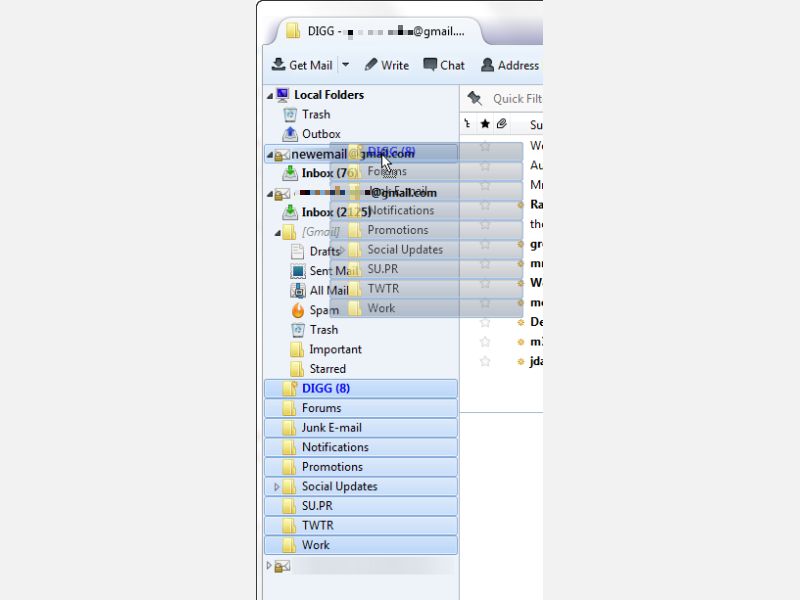
Task: Open Trash under Local Folders
Action: [x=316, y=114]
